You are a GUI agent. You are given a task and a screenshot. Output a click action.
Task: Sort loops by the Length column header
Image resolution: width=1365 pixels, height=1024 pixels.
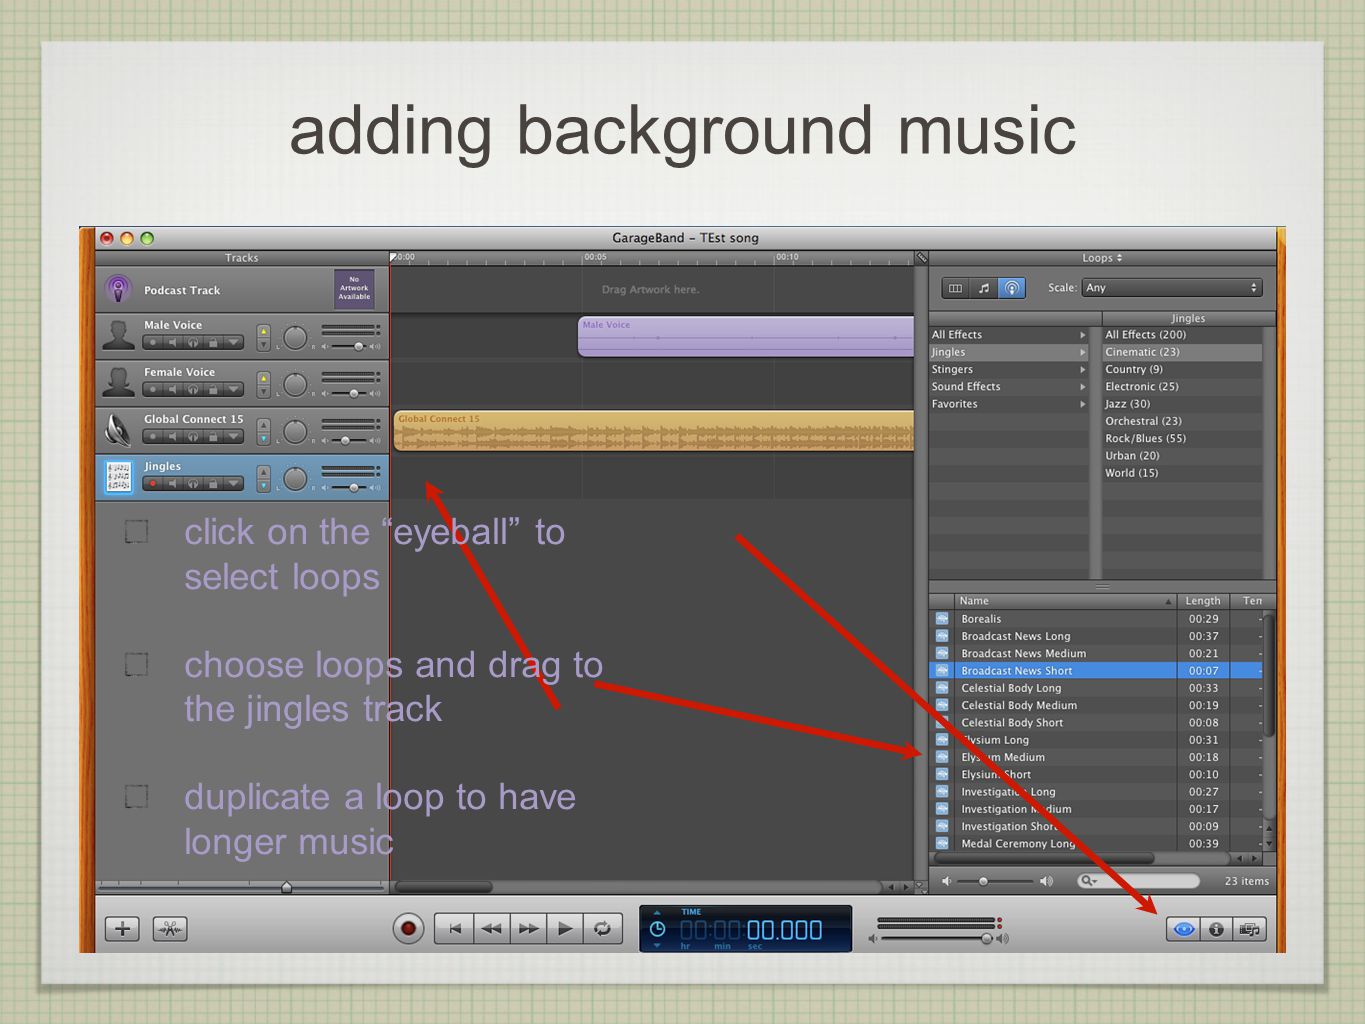pyautogui.click(x=1203, y=601)
